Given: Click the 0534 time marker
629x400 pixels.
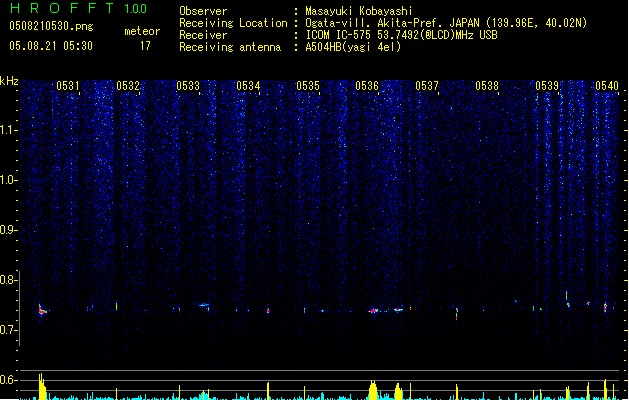Looking at the screenshot, I should click(248, 86).
